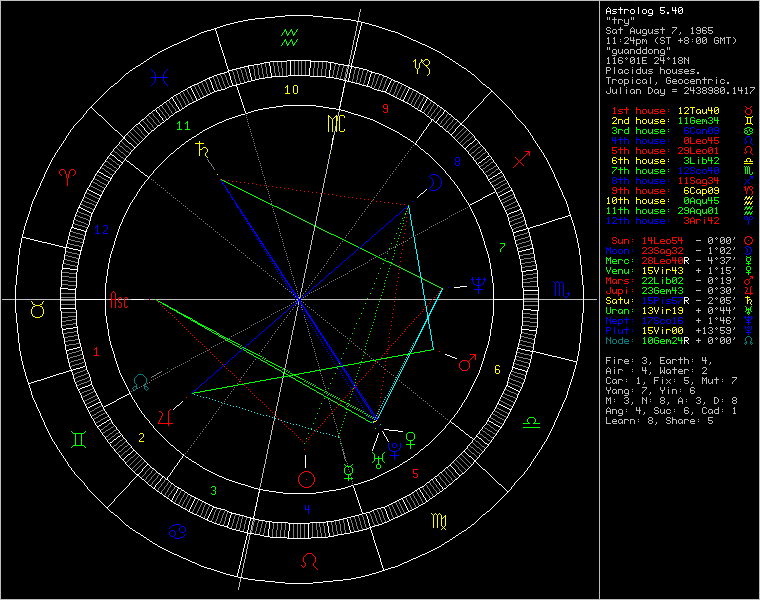Click house number 4 in the wheel
Viewport: 760px width, 600px height.
[307, 509]
